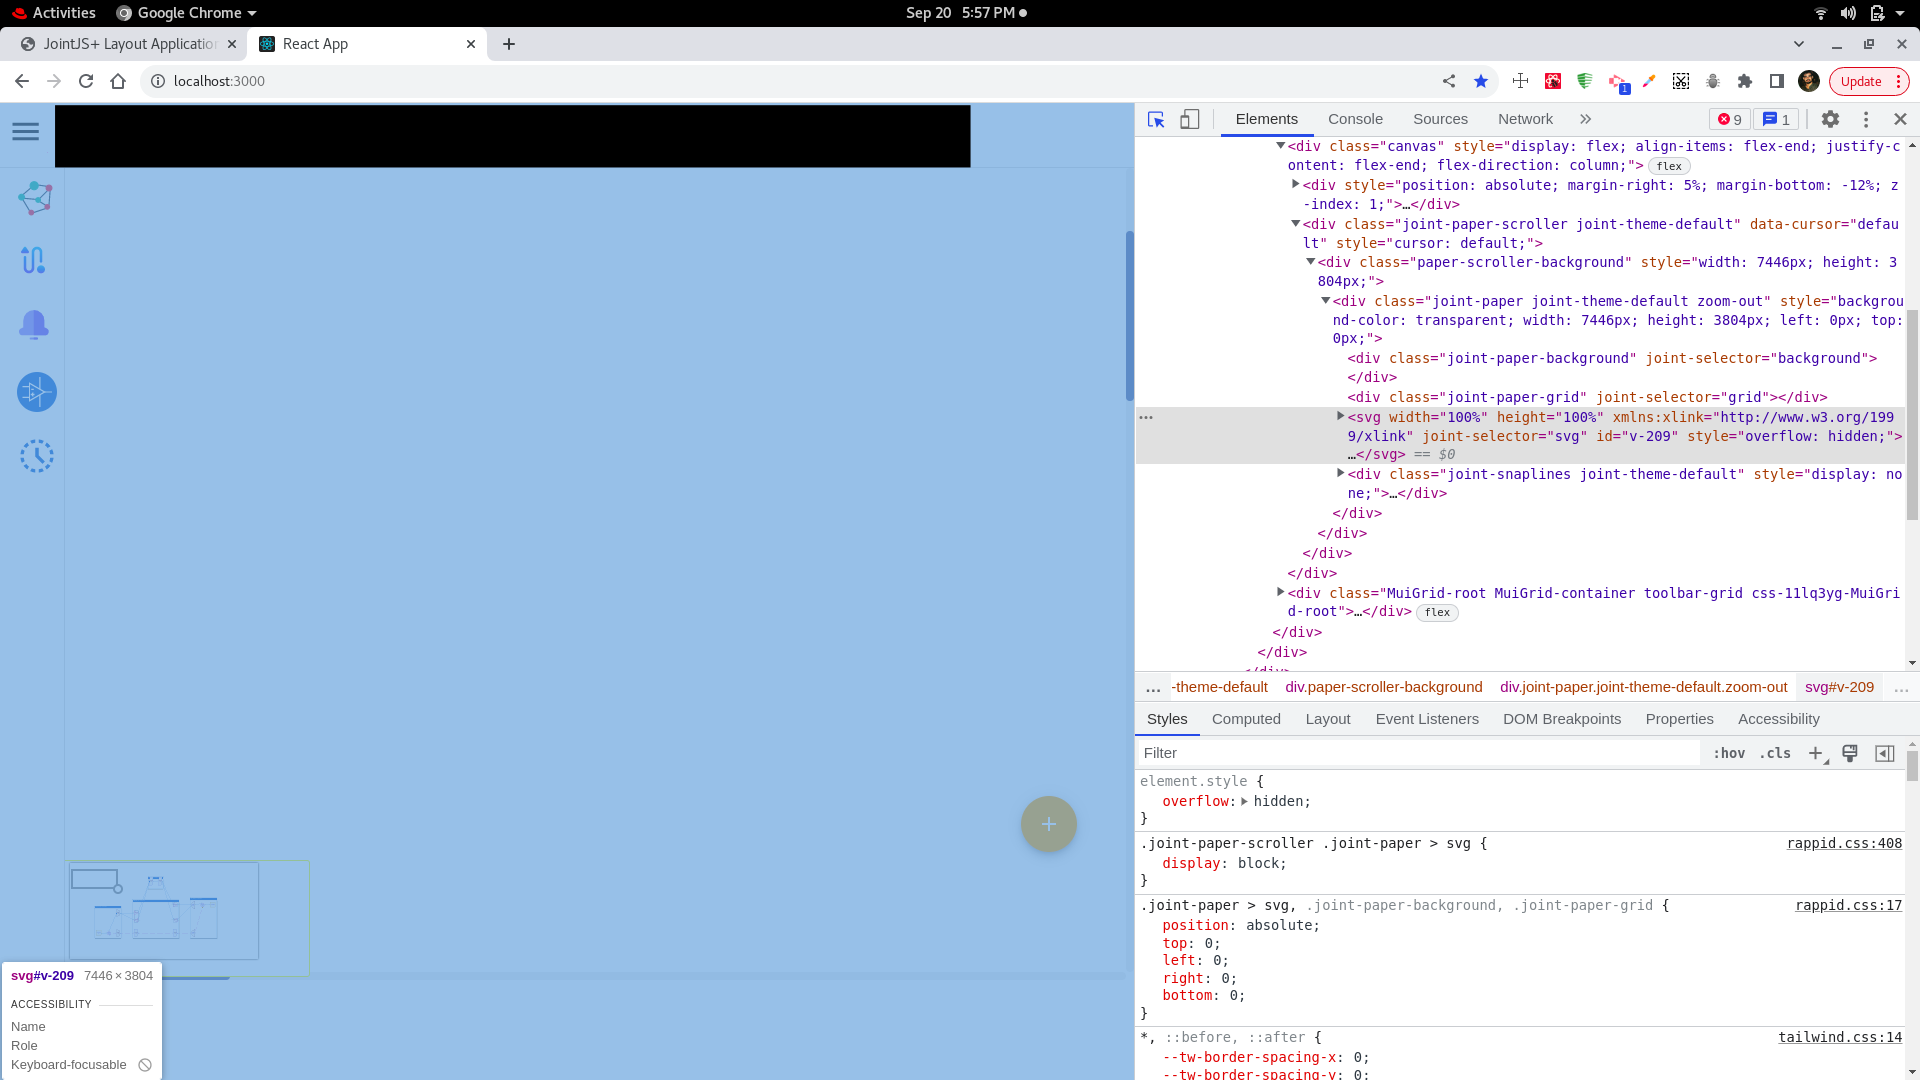Open the history clock icon in the sidebar
Viewport: 1920px width, 1080px height.
pyautogui.click(x=37, y=455)
